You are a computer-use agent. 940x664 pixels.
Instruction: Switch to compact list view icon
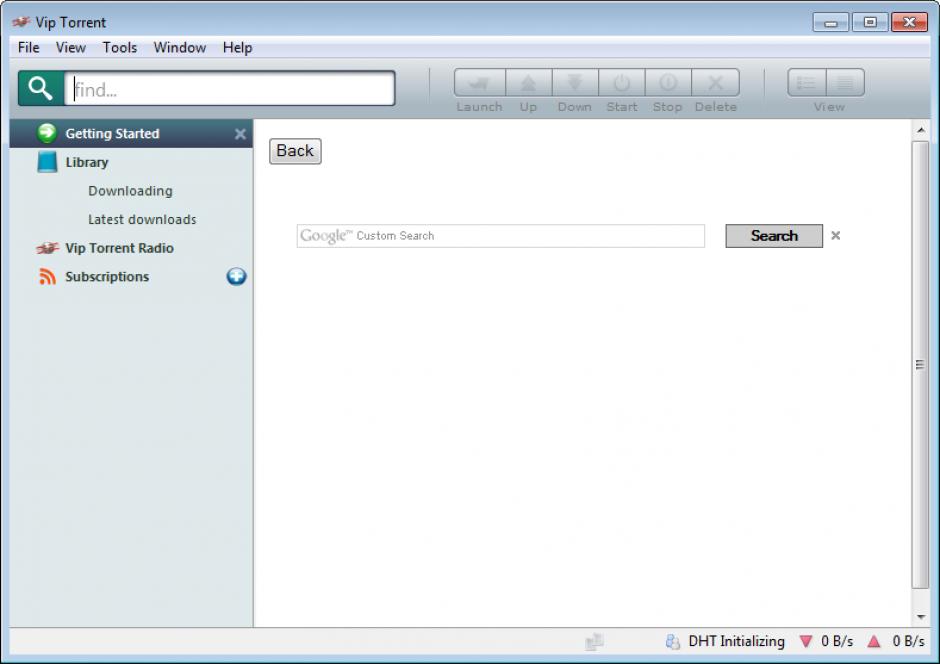845,83
